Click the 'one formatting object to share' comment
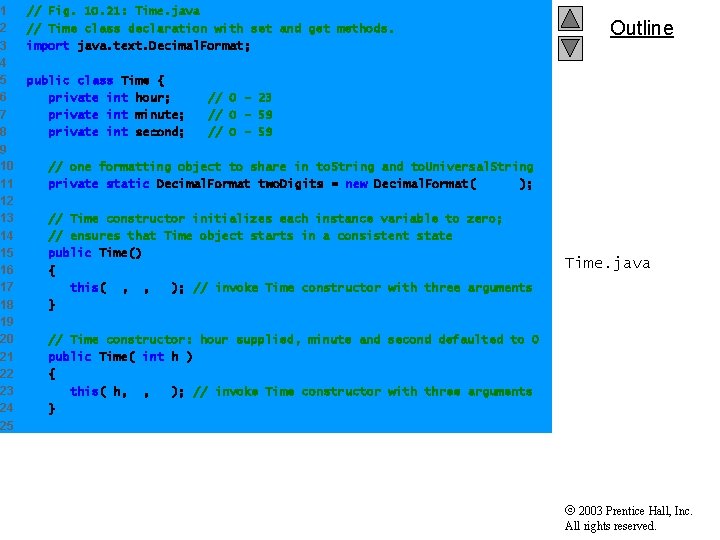This screenshot has width=720, height=540. point(291,166)
